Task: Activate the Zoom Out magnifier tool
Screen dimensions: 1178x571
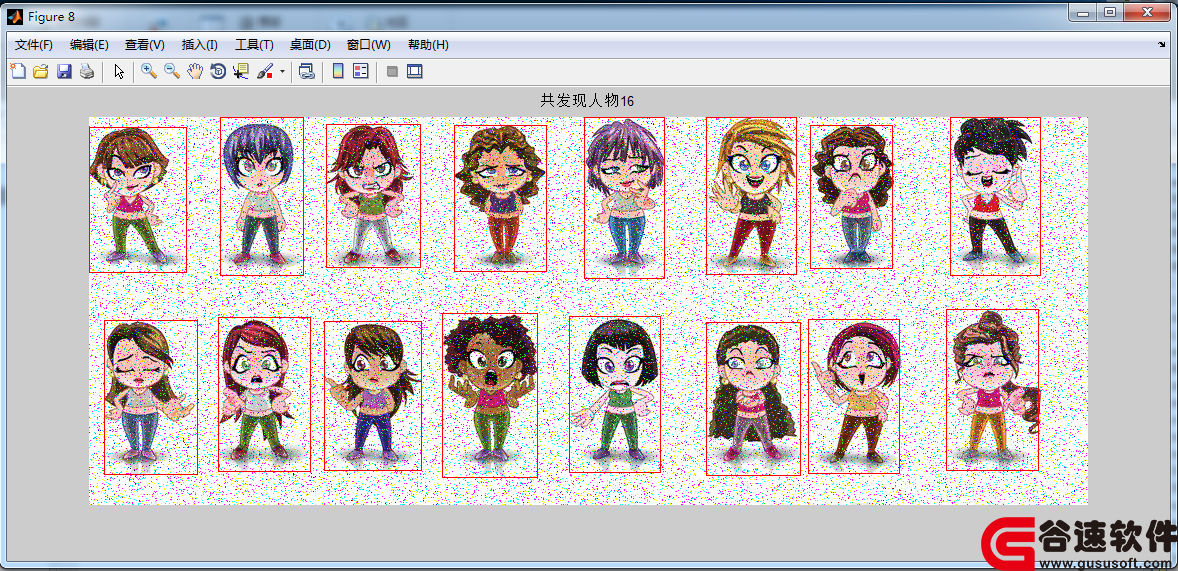Action: pyautogui.click(x=172, y=71)
